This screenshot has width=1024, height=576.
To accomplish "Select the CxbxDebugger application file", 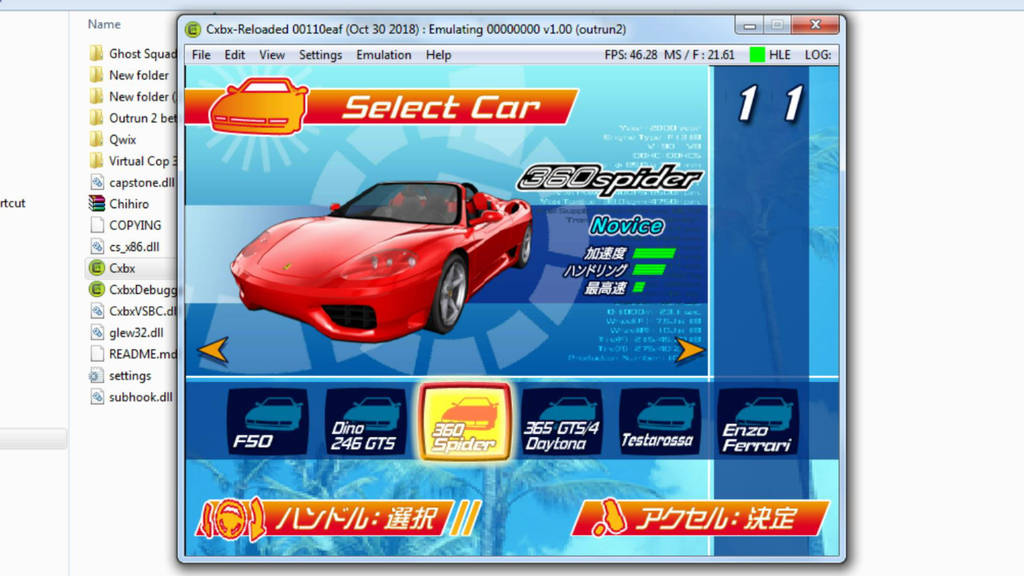I will [133, 289].
